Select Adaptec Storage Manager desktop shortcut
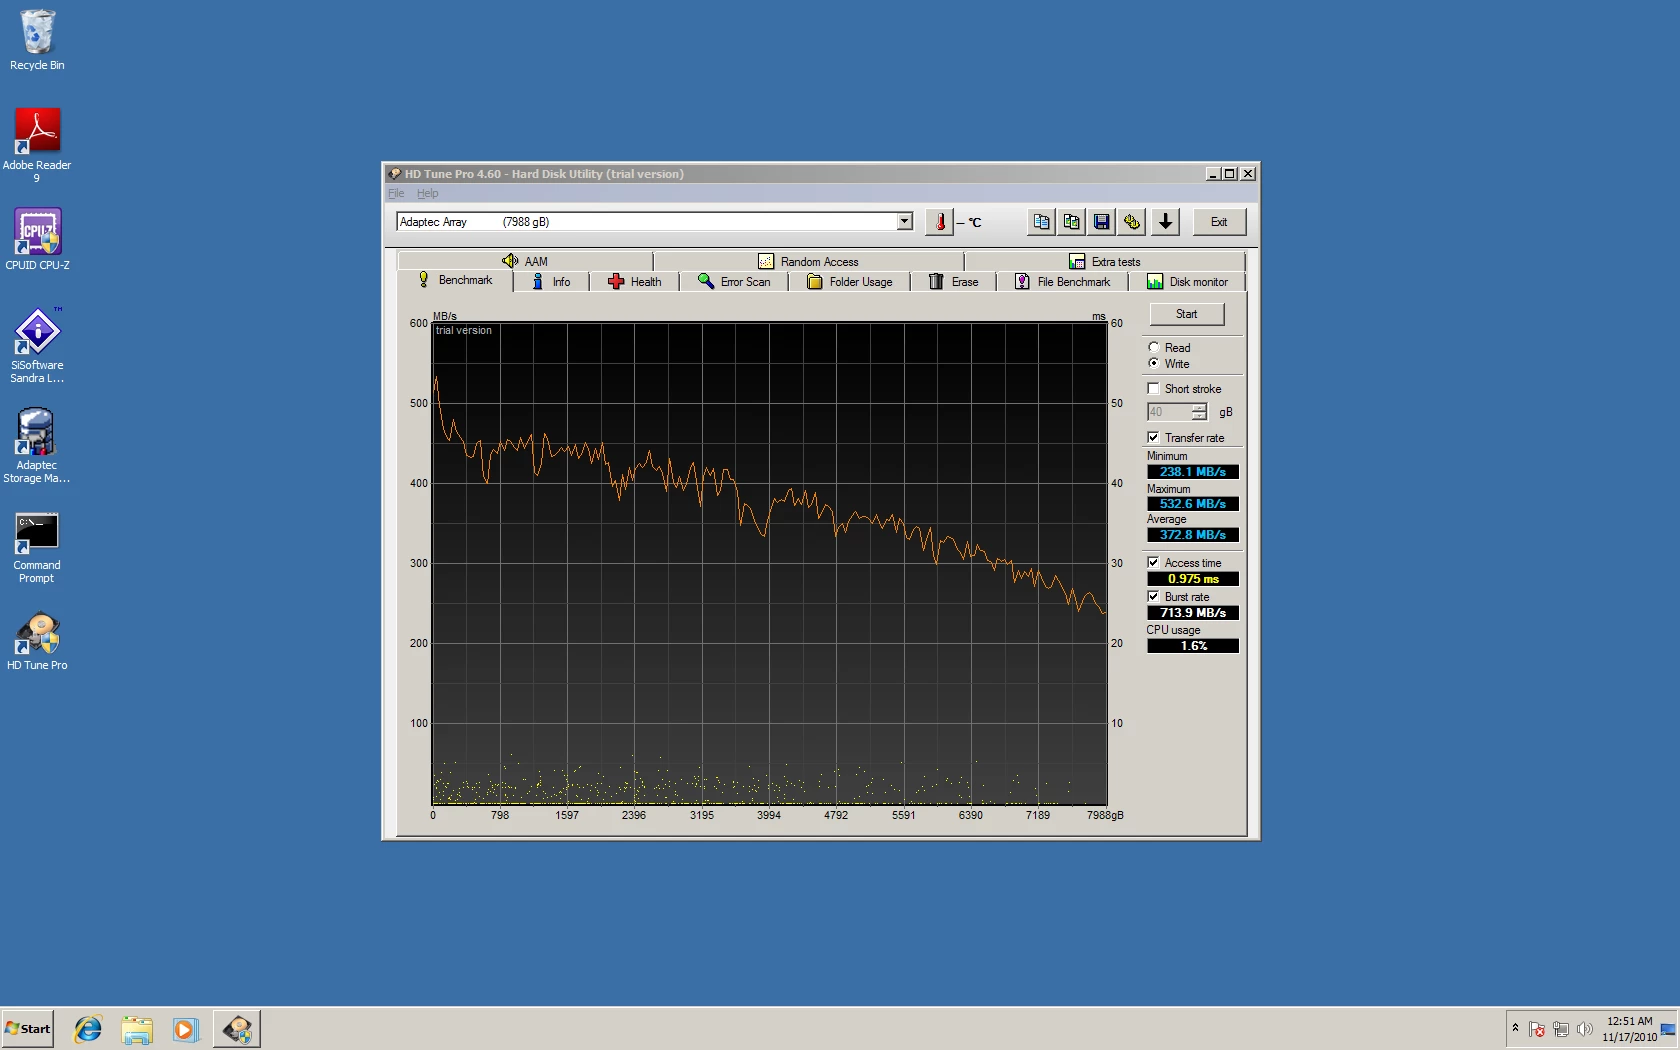Viewport: 1680px width, 1050px height. point(37,445)
